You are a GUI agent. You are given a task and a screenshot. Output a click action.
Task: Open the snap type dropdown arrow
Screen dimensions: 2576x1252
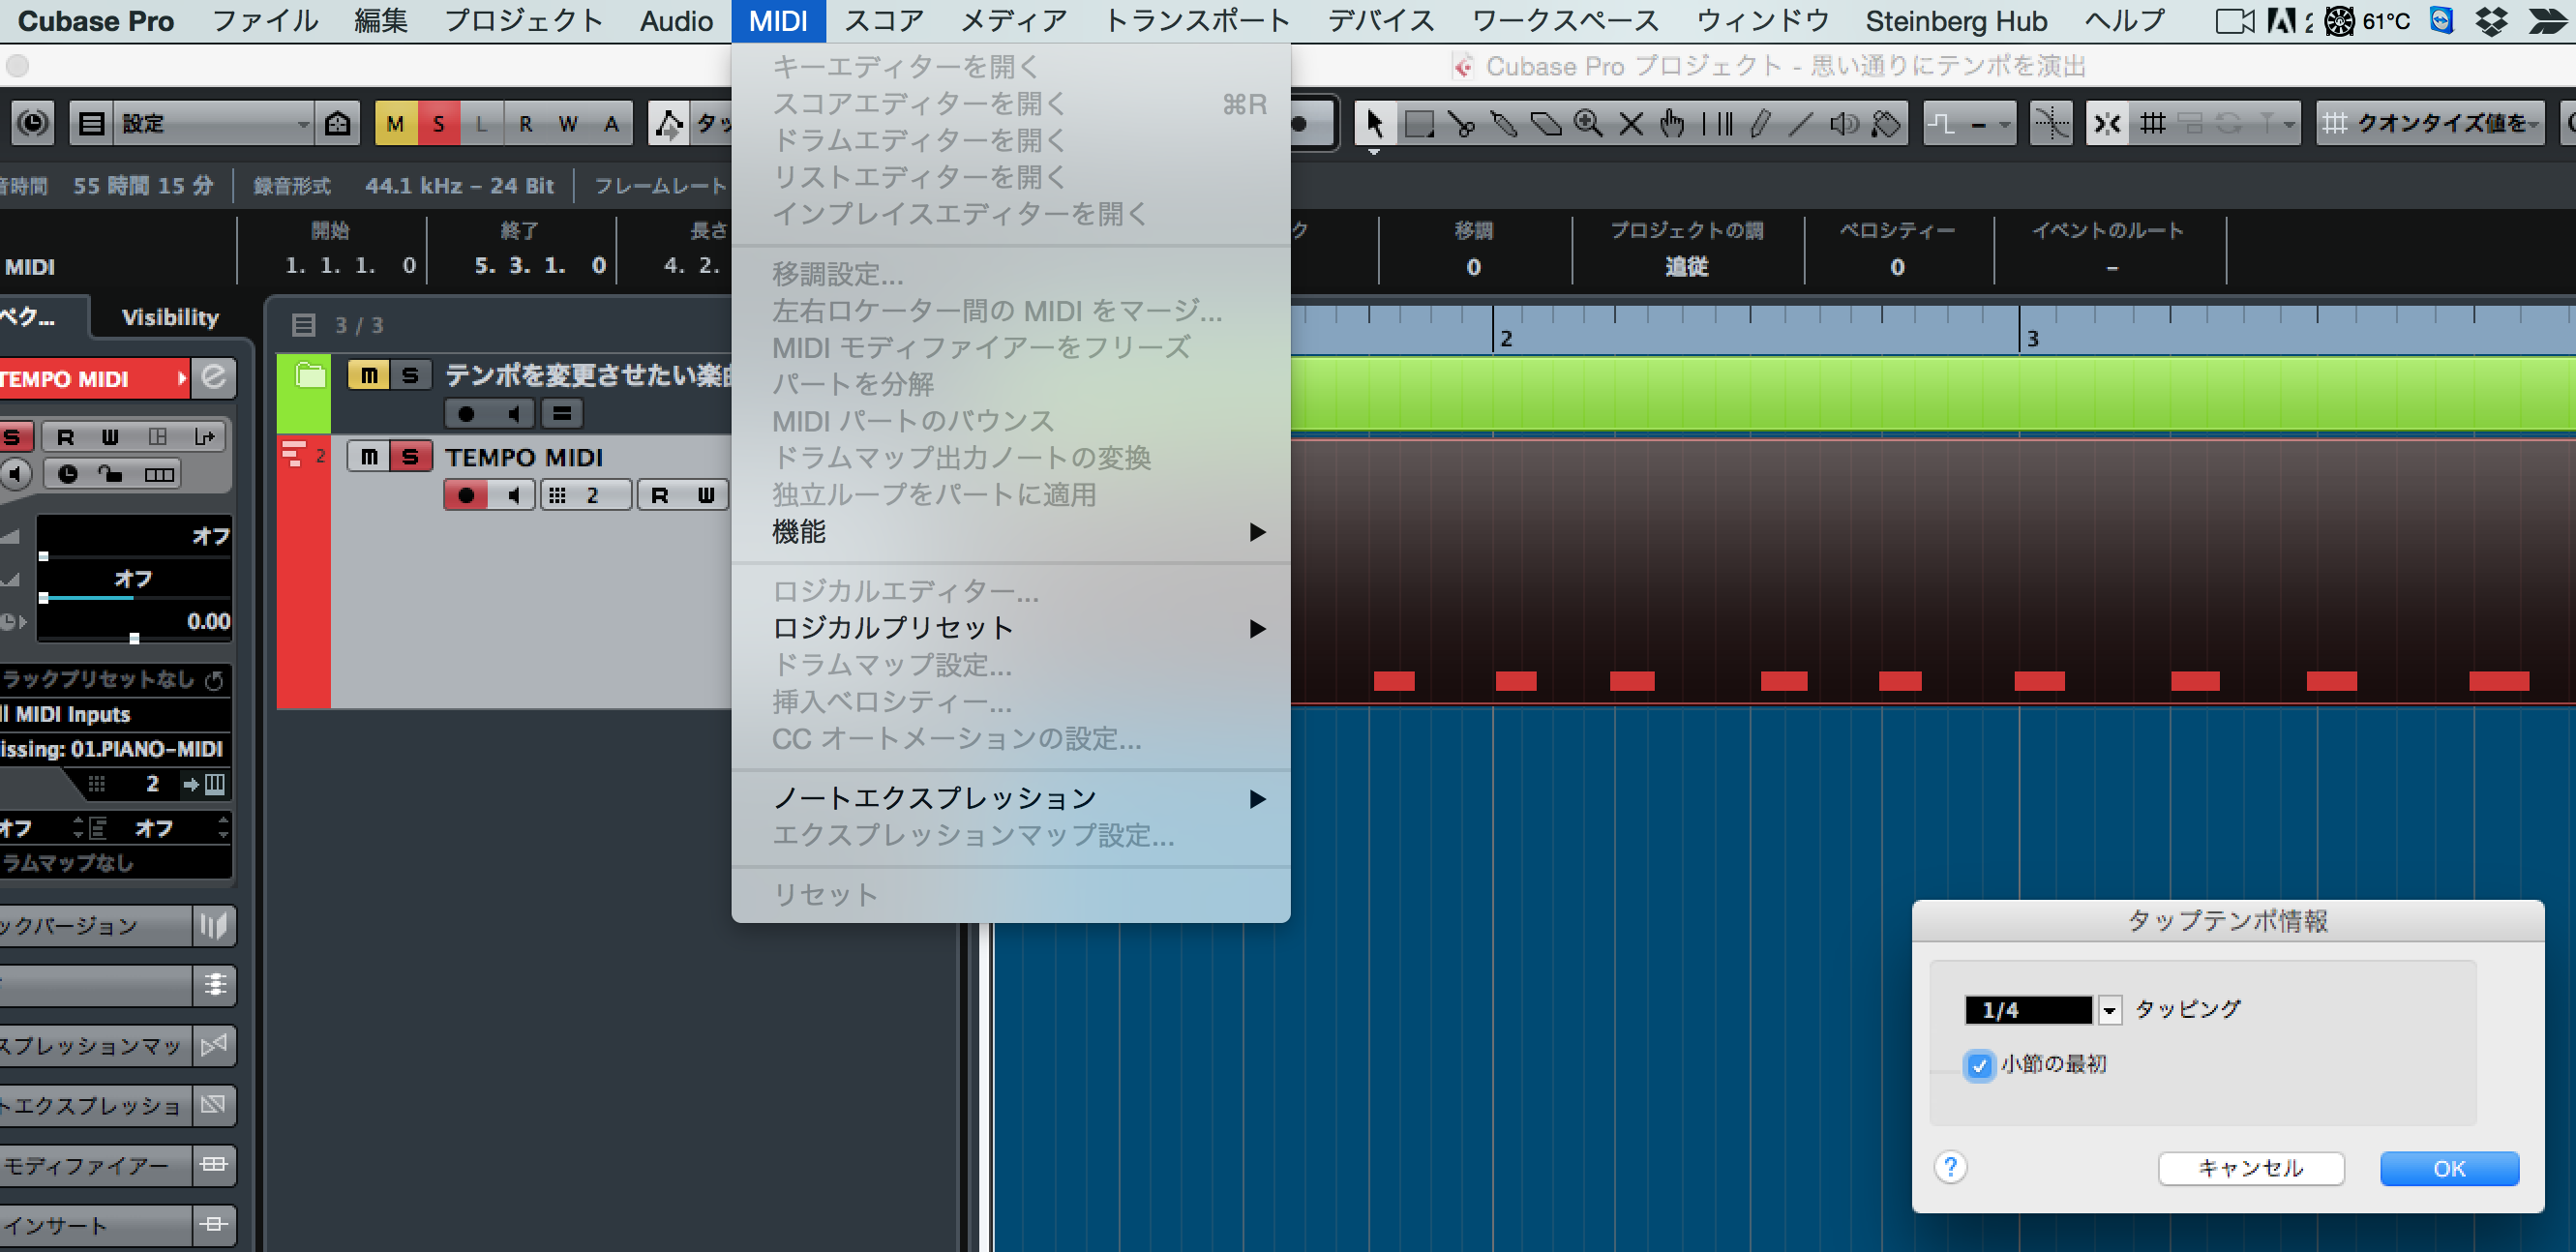[x=2288, y=124]
